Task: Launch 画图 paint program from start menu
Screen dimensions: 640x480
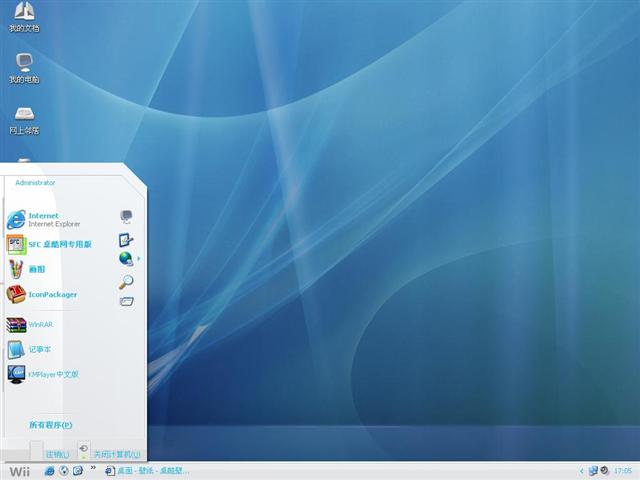Action: pyautogui.click(x=26, y=269)
